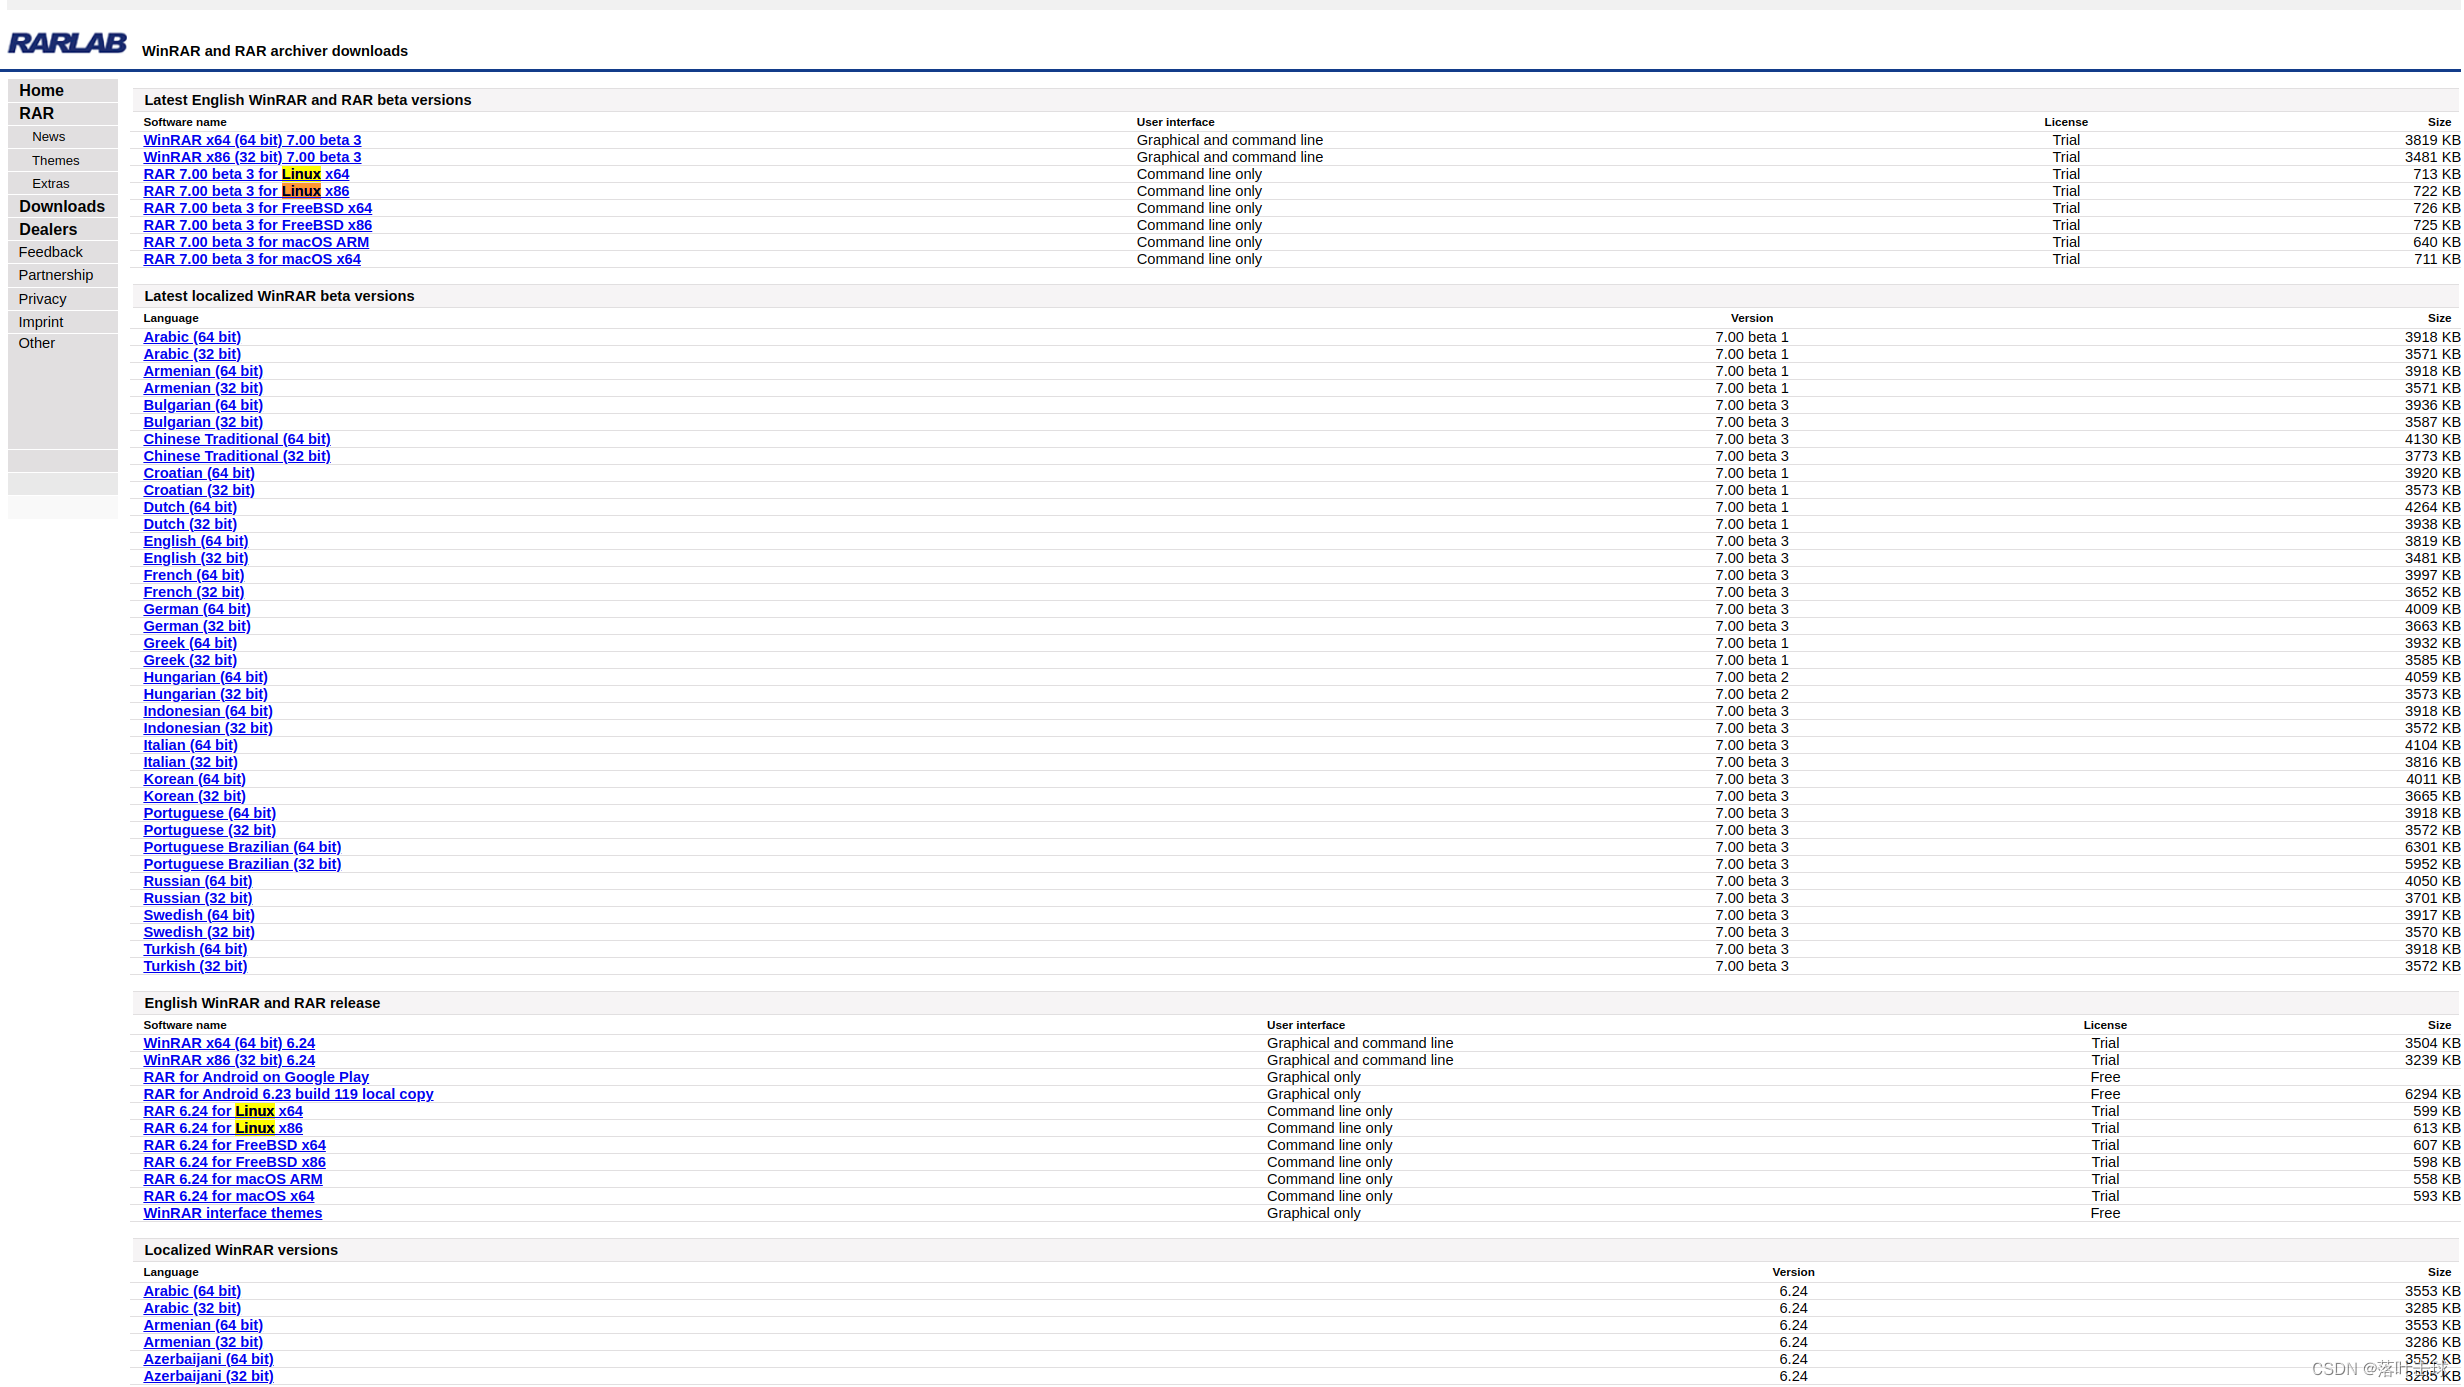
Task: Open Bulgarian (64 bit) beta link
Action: pyautogui.click(x=203, y=405)
